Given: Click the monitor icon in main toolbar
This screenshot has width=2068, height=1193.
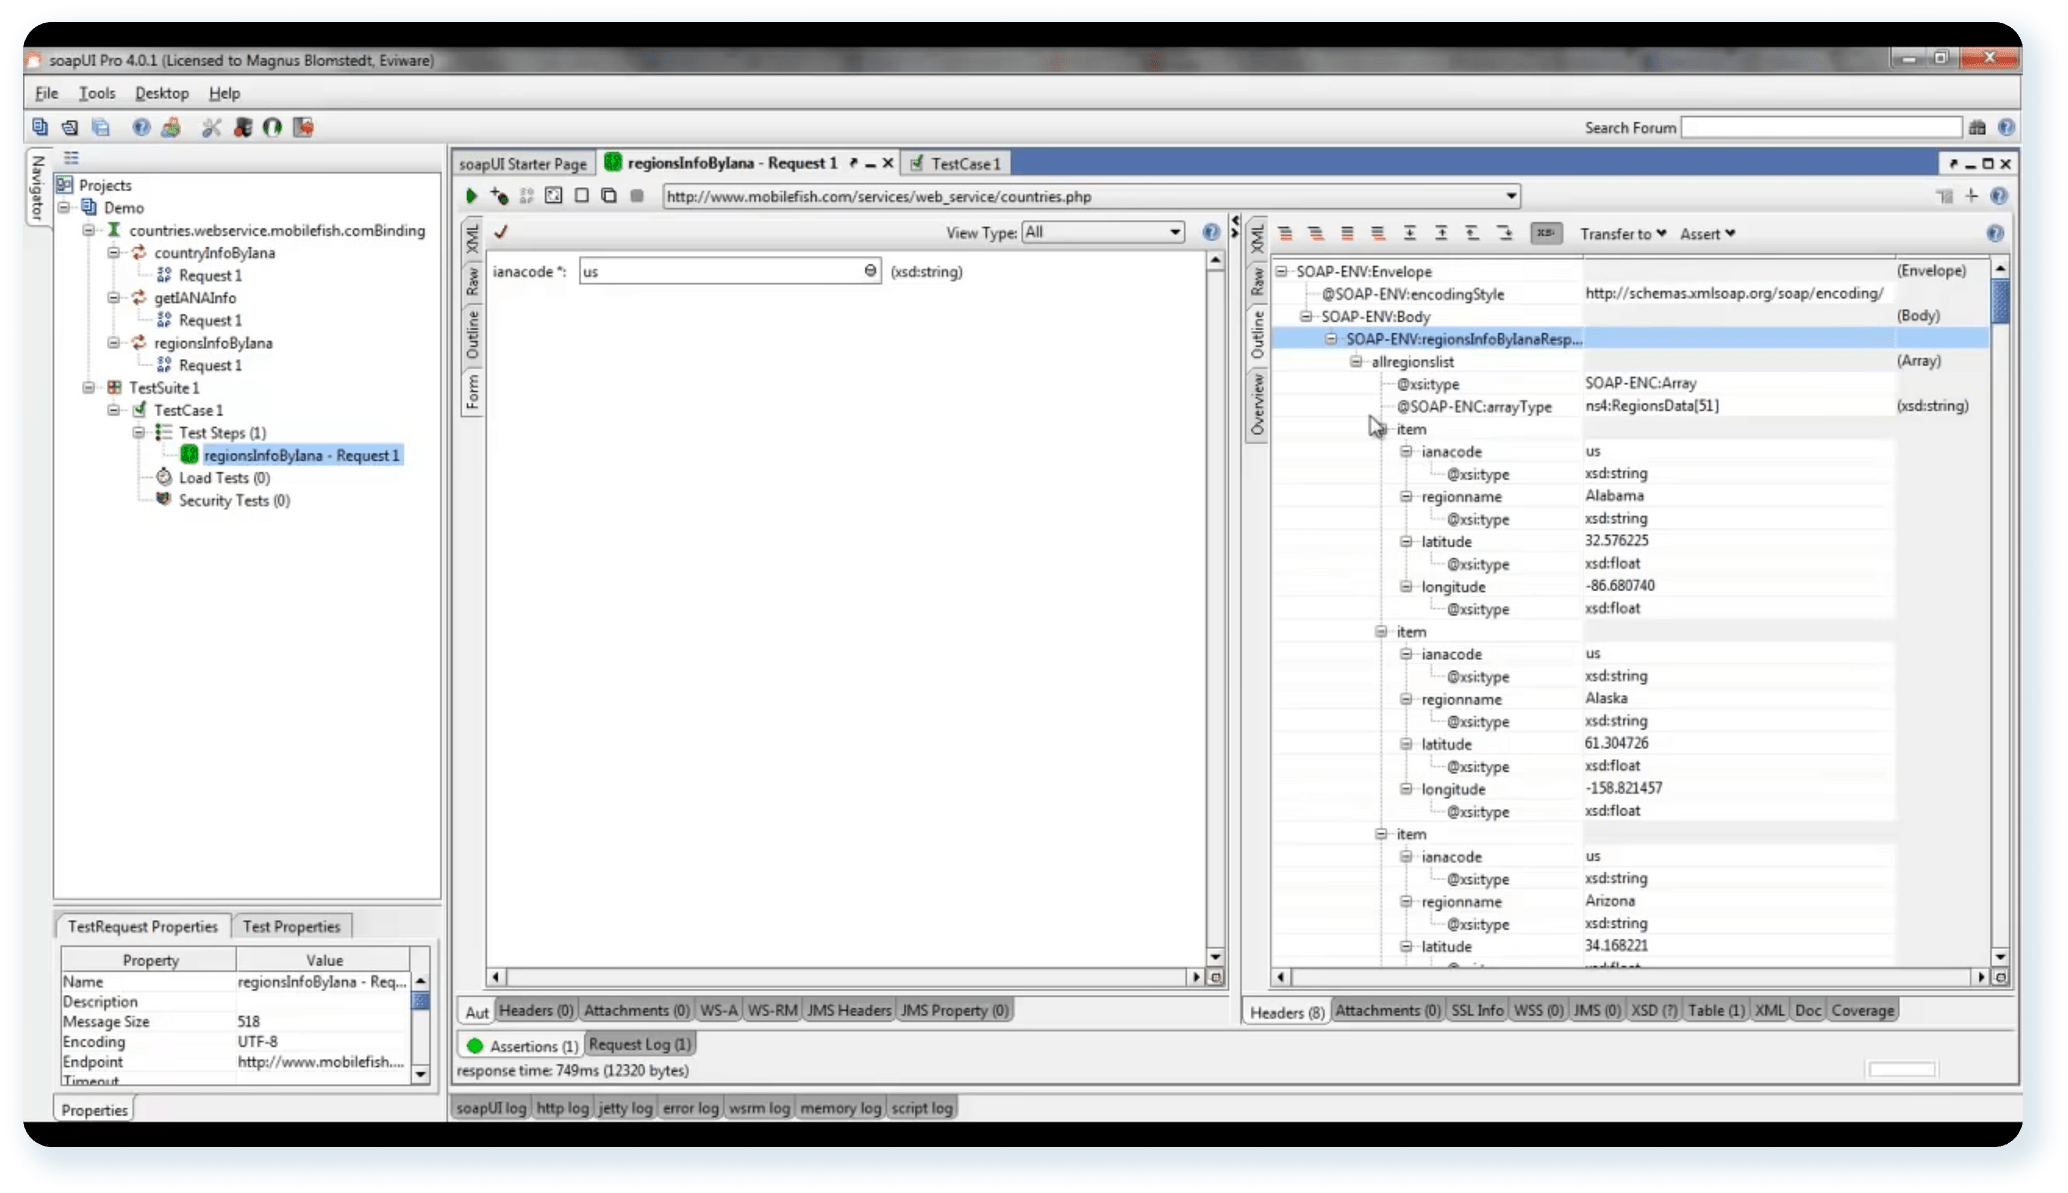Looking at the screenshot, I should [x=242, y=127].
